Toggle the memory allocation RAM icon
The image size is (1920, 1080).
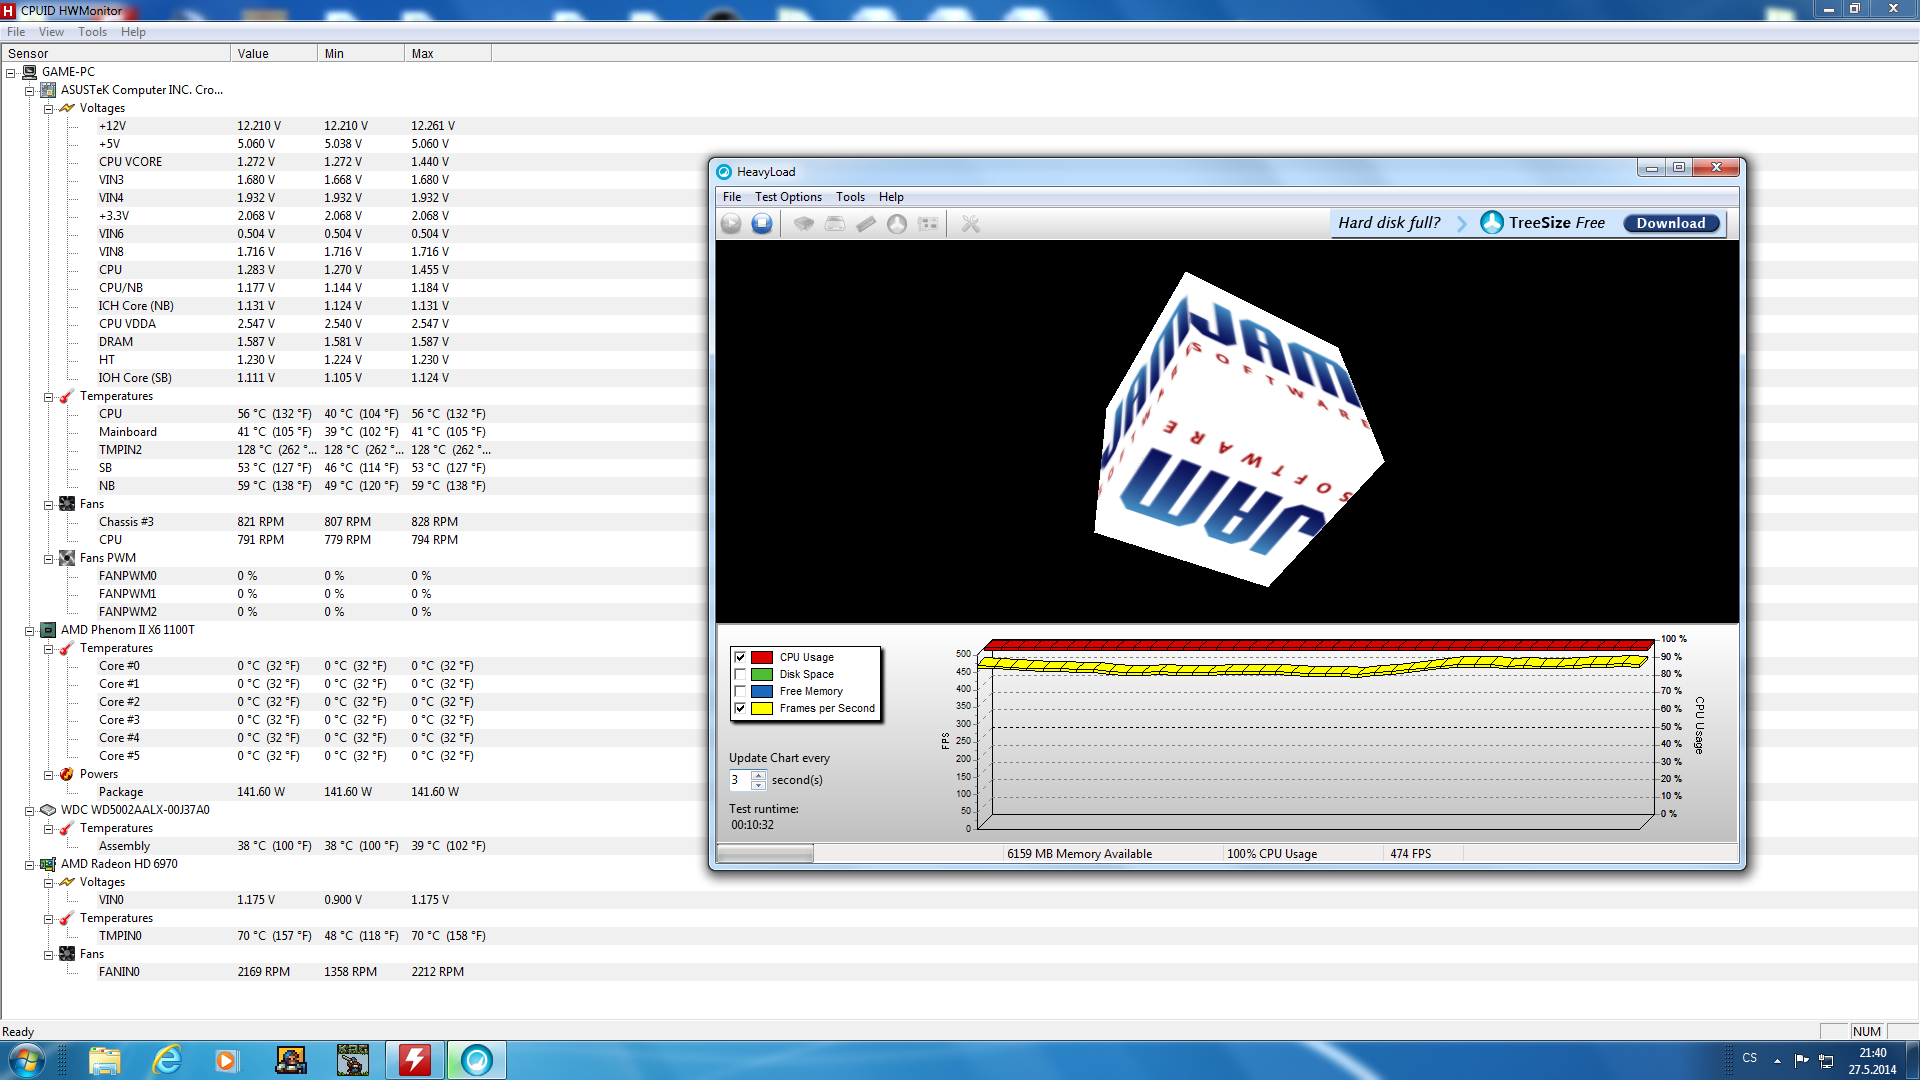point(866,224)
